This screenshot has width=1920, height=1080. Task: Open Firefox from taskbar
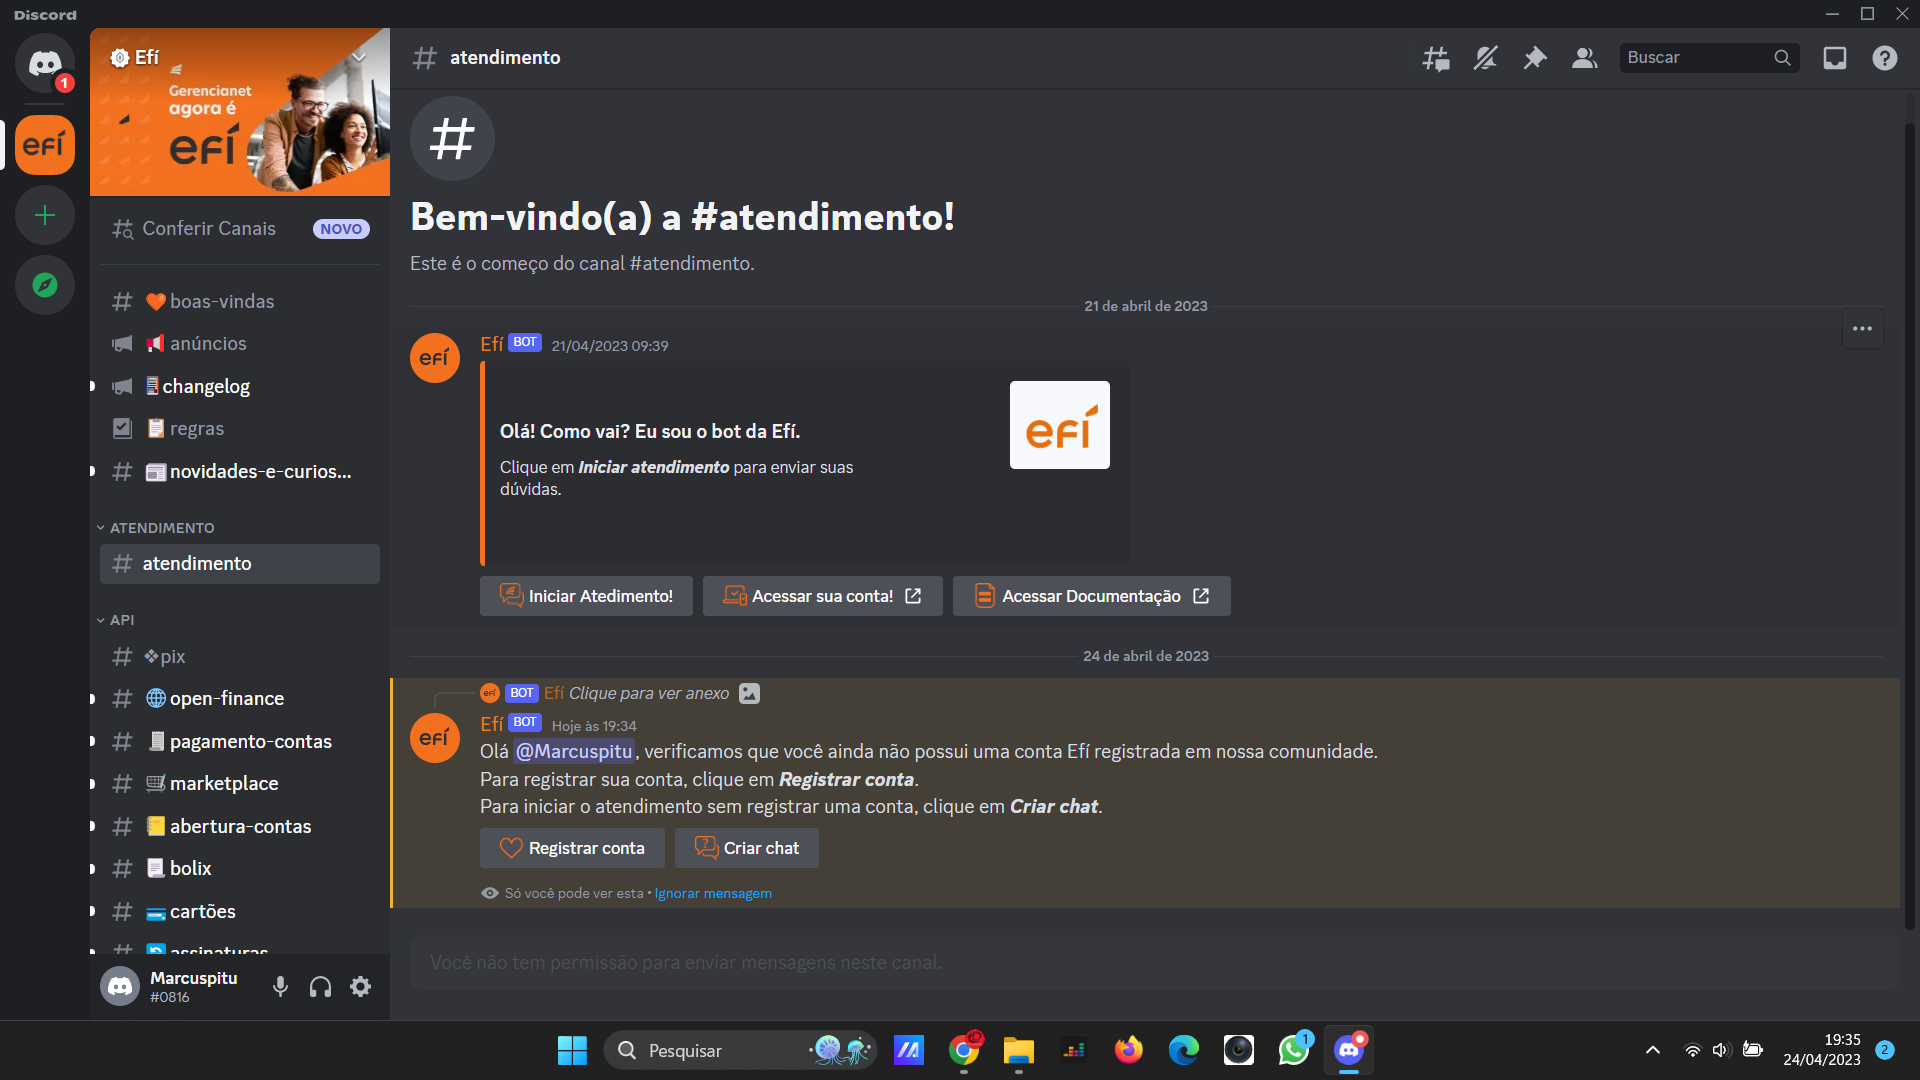(1129, 1050)
